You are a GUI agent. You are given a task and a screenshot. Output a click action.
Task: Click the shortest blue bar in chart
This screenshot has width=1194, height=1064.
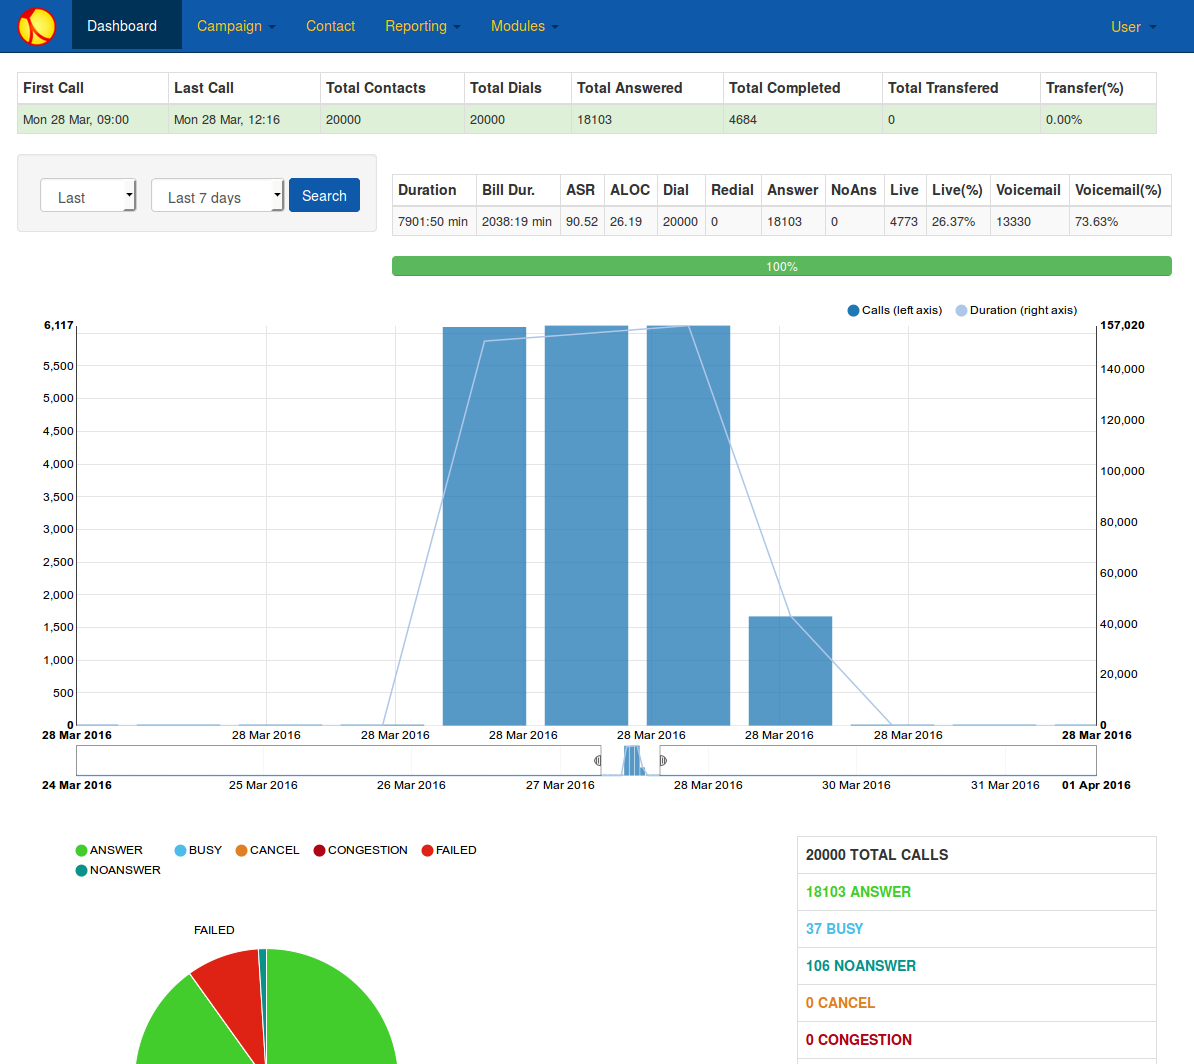pos(790,671)
